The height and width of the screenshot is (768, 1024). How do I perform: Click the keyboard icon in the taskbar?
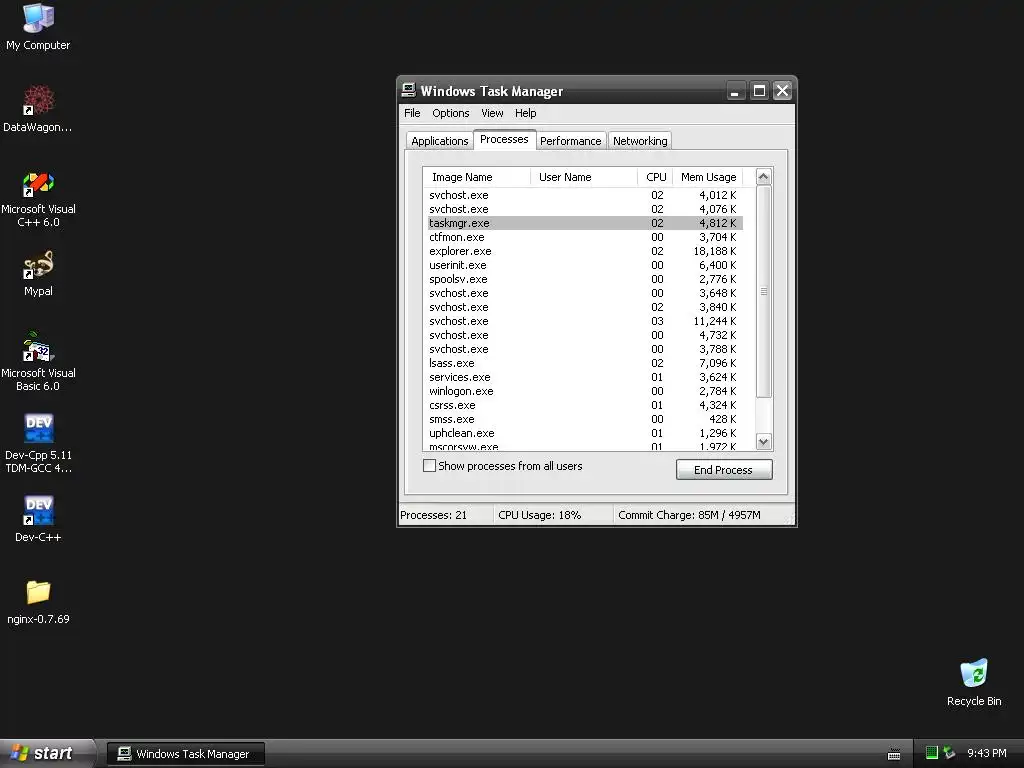pyautogui.click(x=894, y=754)
